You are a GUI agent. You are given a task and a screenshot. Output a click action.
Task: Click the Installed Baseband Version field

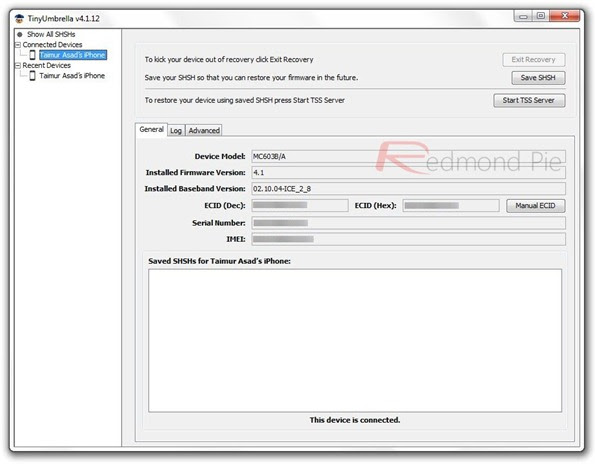coord(408,189)
